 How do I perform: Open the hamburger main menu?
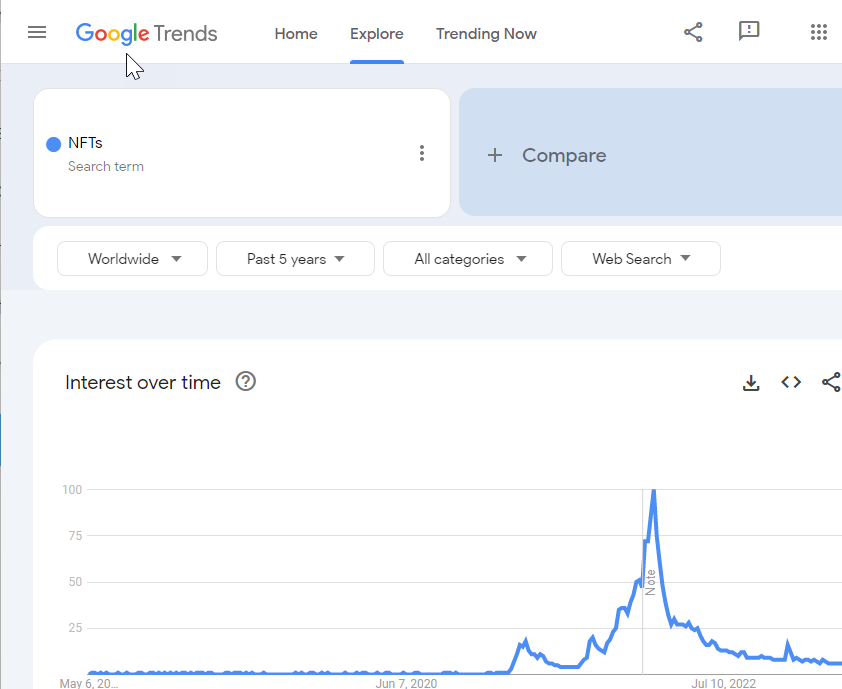[37, 33]
